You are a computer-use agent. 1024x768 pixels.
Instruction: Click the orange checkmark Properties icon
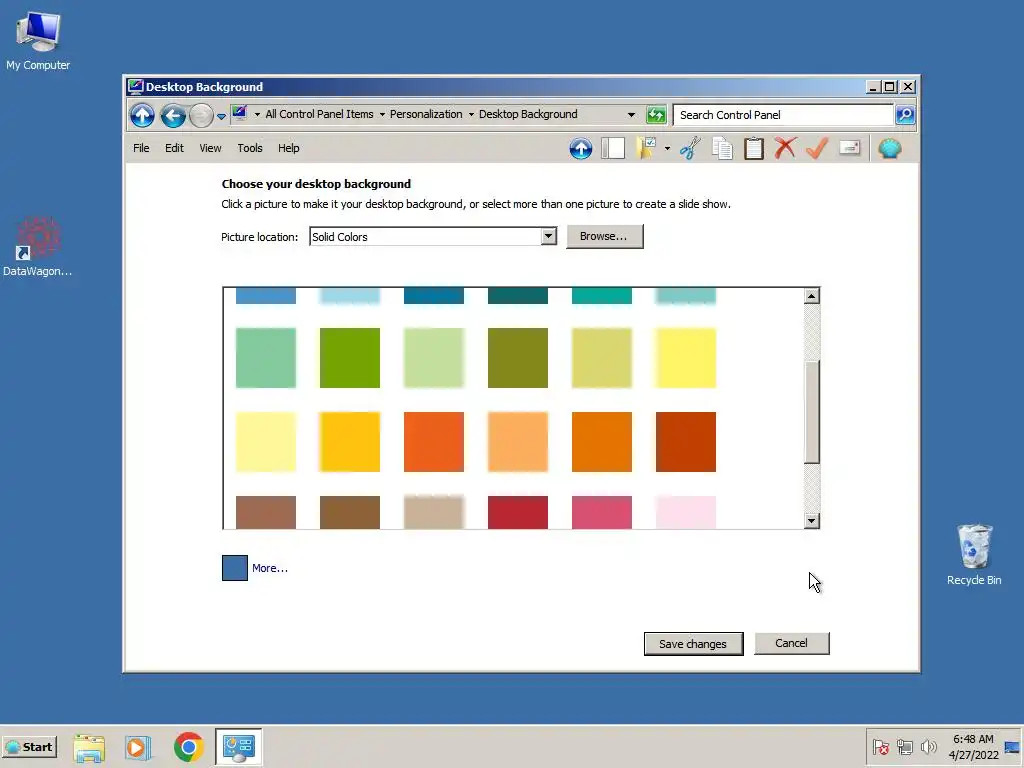(x=817, y=148)
